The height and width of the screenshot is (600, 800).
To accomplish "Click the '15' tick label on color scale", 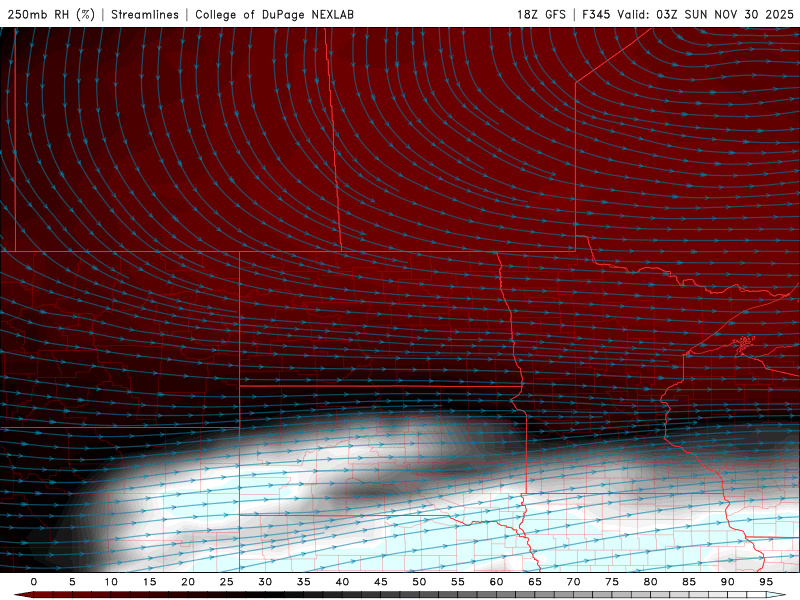I will coord(149,582).
